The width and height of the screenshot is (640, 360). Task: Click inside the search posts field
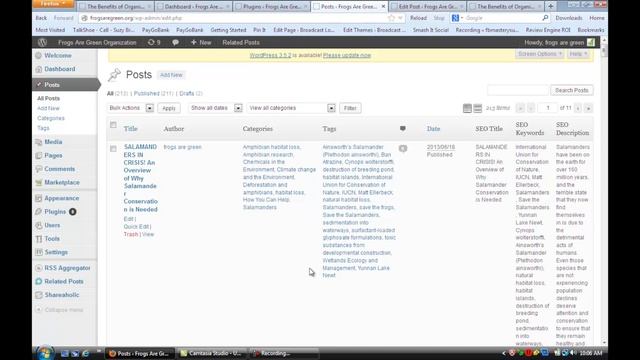pyautogui.click(x=518, y=90)
